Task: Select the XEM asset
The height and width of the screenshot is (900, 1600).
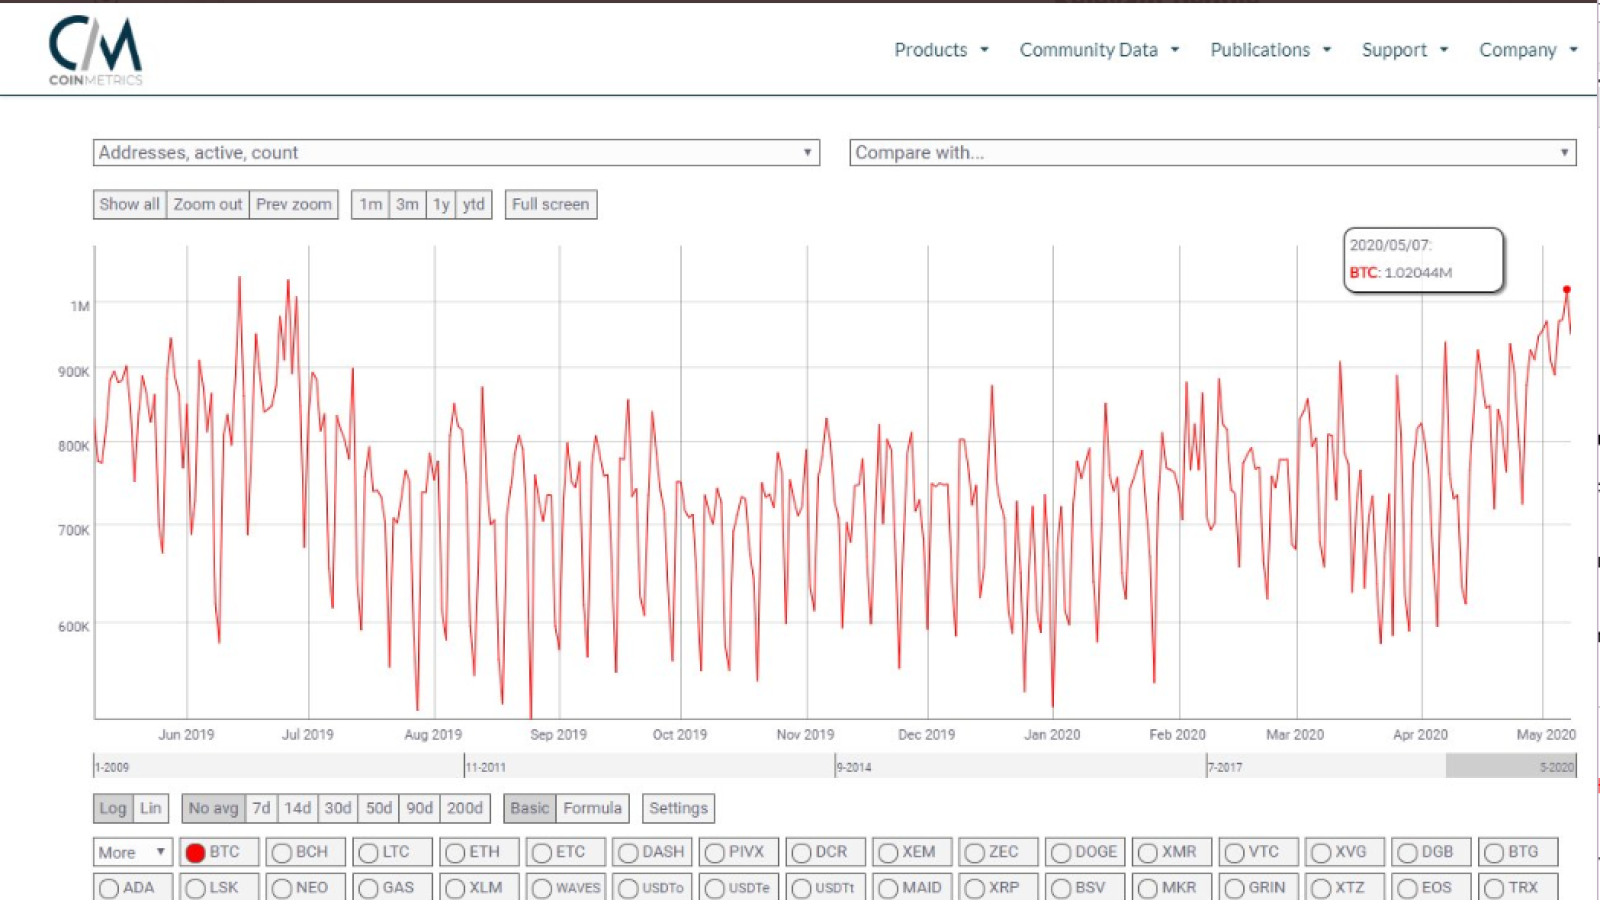Action: click(912, 852)
